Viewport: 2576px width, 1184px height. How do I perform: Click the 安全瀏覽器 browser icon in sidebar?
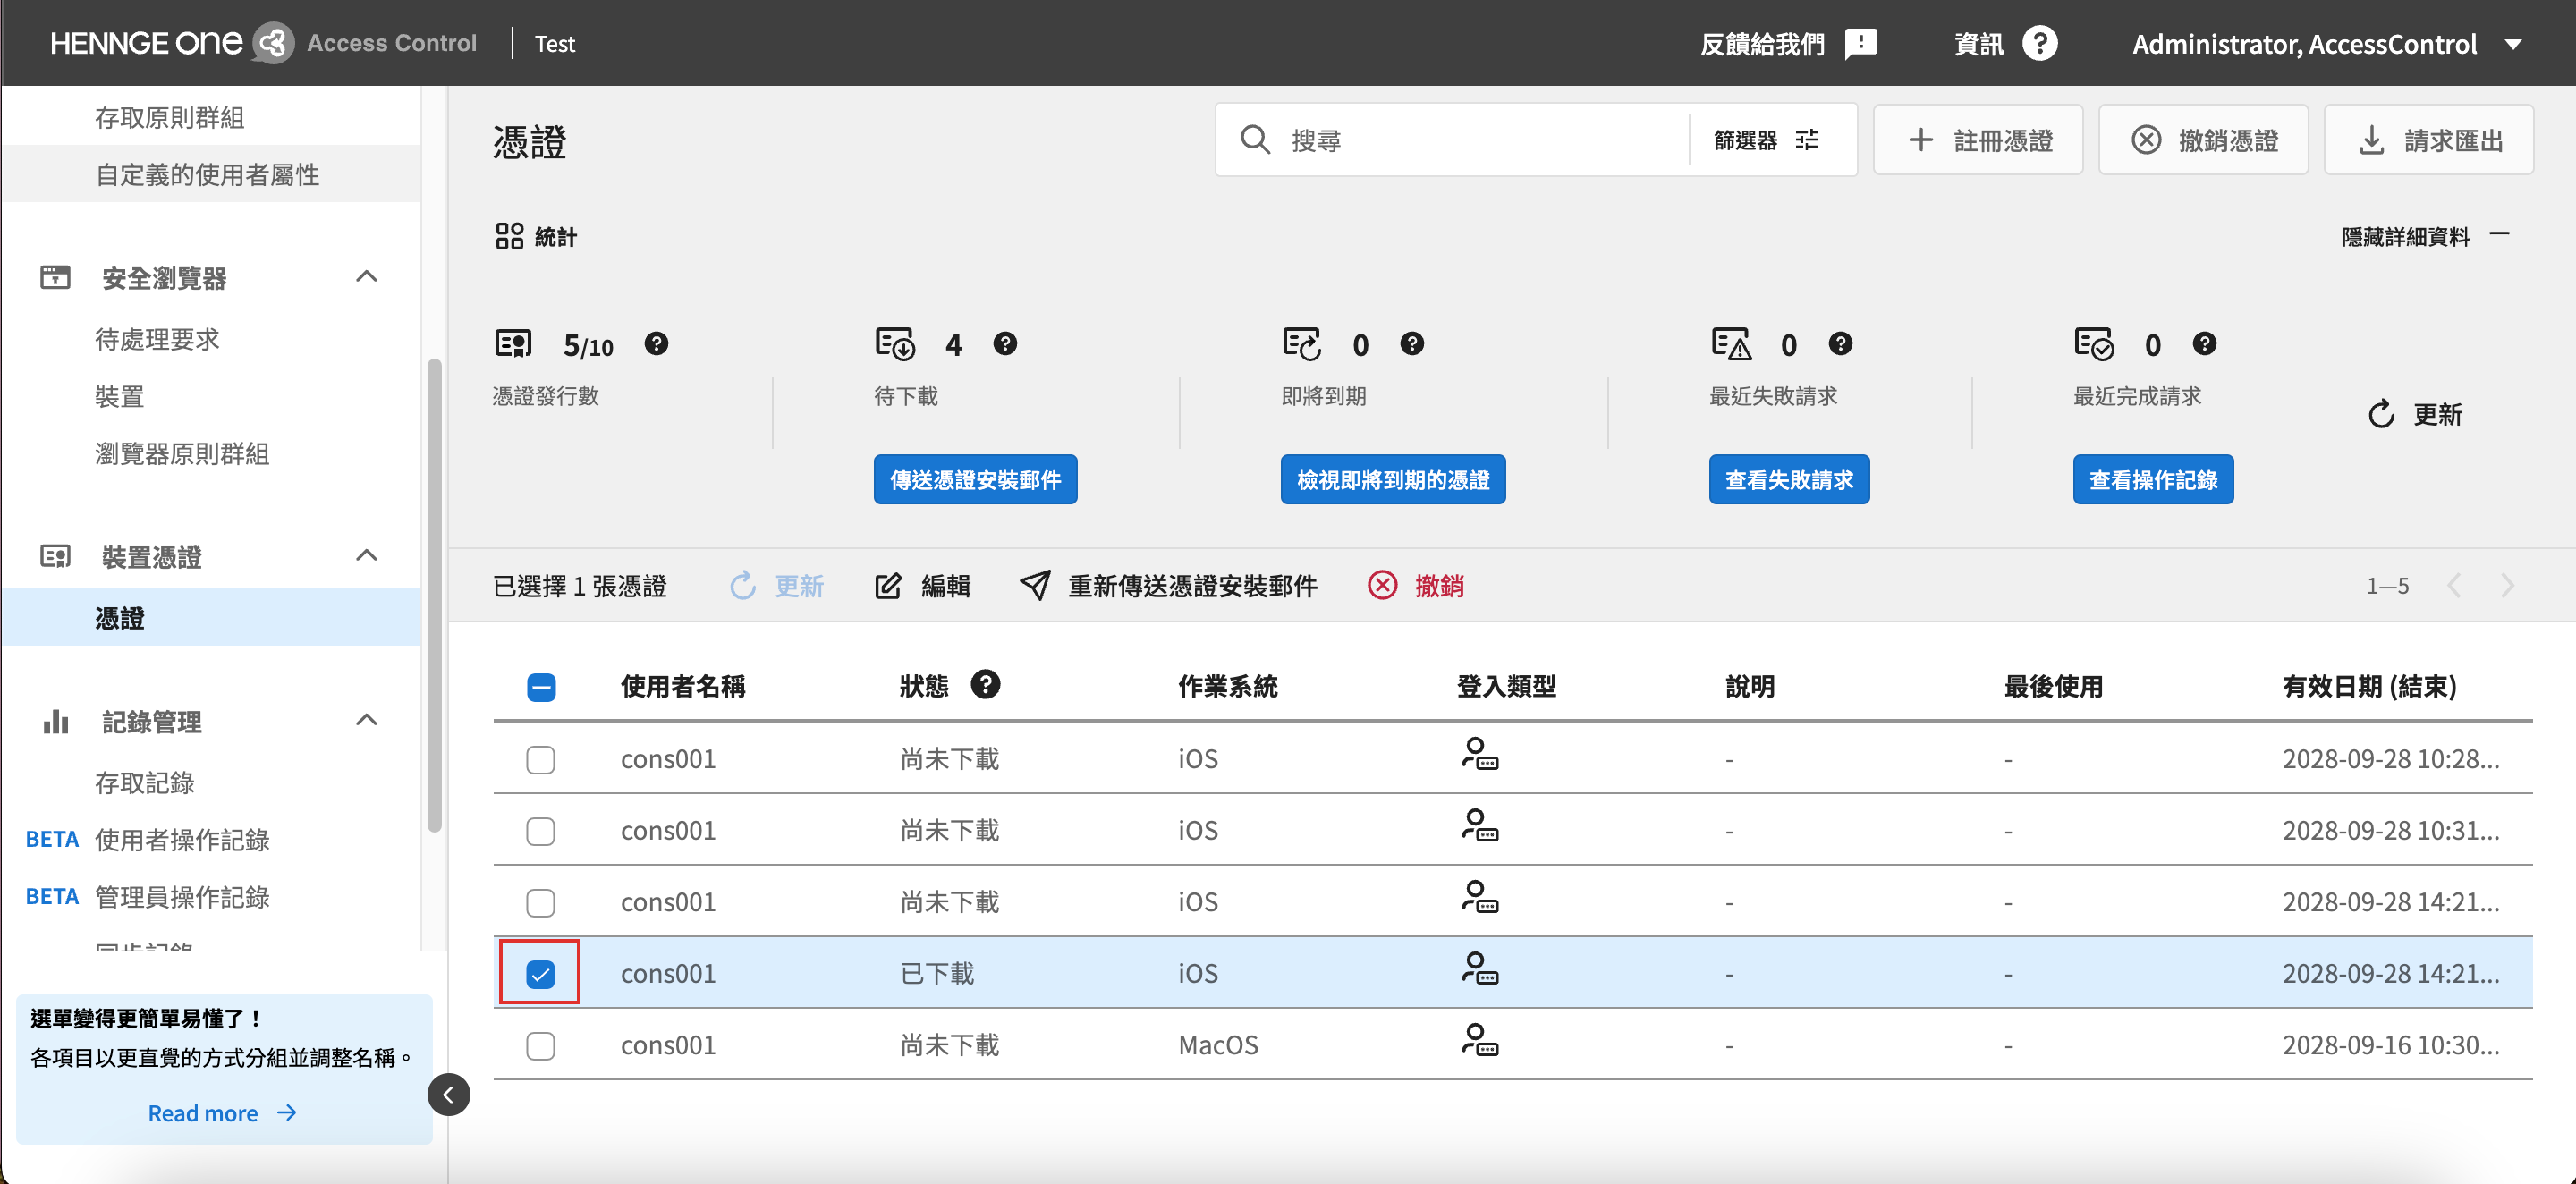[x=55, y=277]
